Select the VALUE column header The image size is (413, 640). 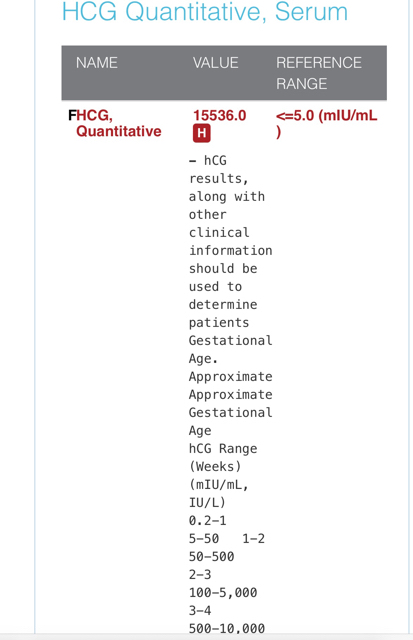[215, 63]
